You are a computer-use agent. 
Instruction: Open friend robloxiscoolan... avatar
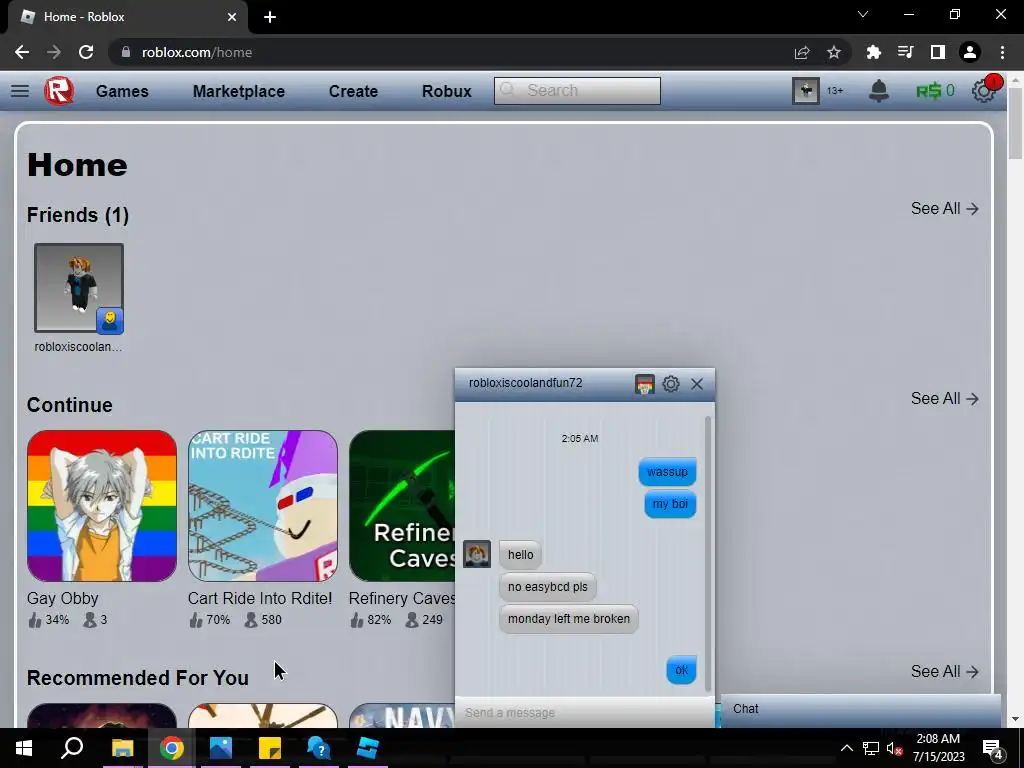(x=79, y=288)
